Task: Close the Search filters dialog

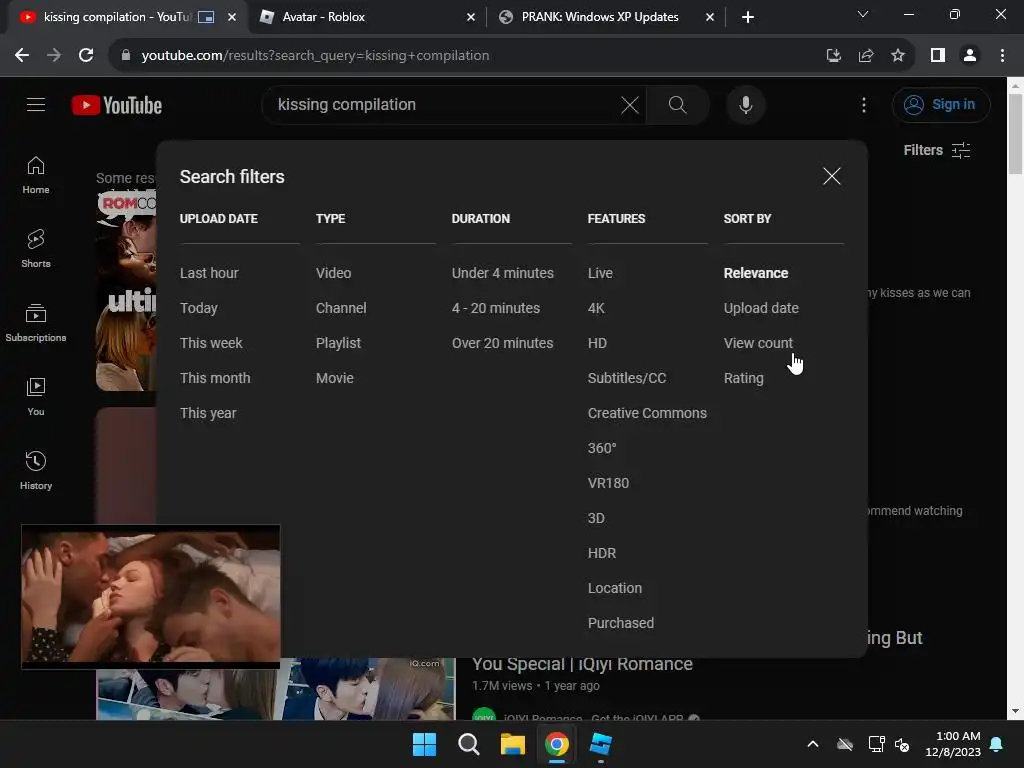Action: click(x=831, y=176)
